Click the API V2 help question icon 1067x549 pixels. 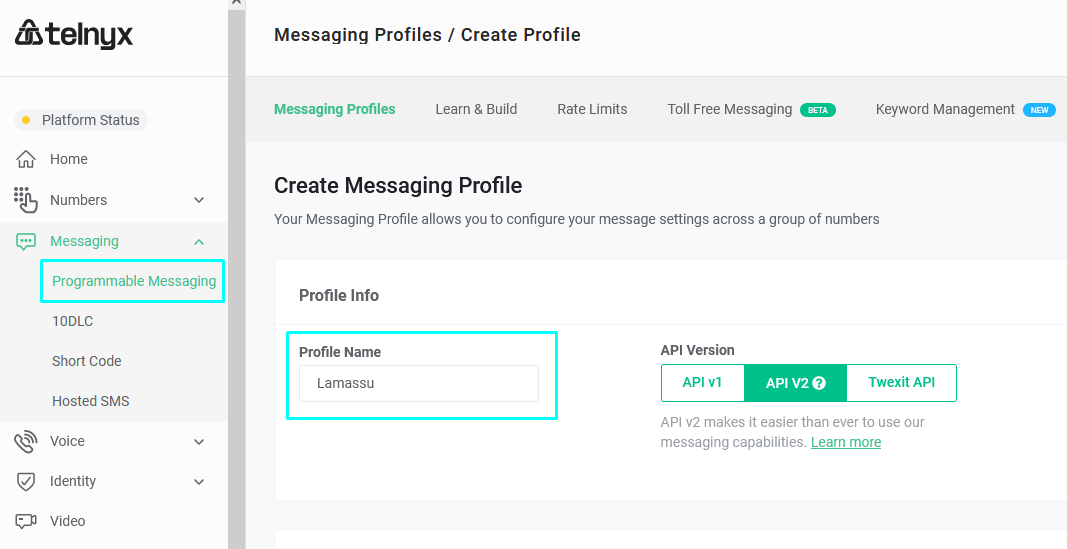pyautogui.click(x=819, y=383)
